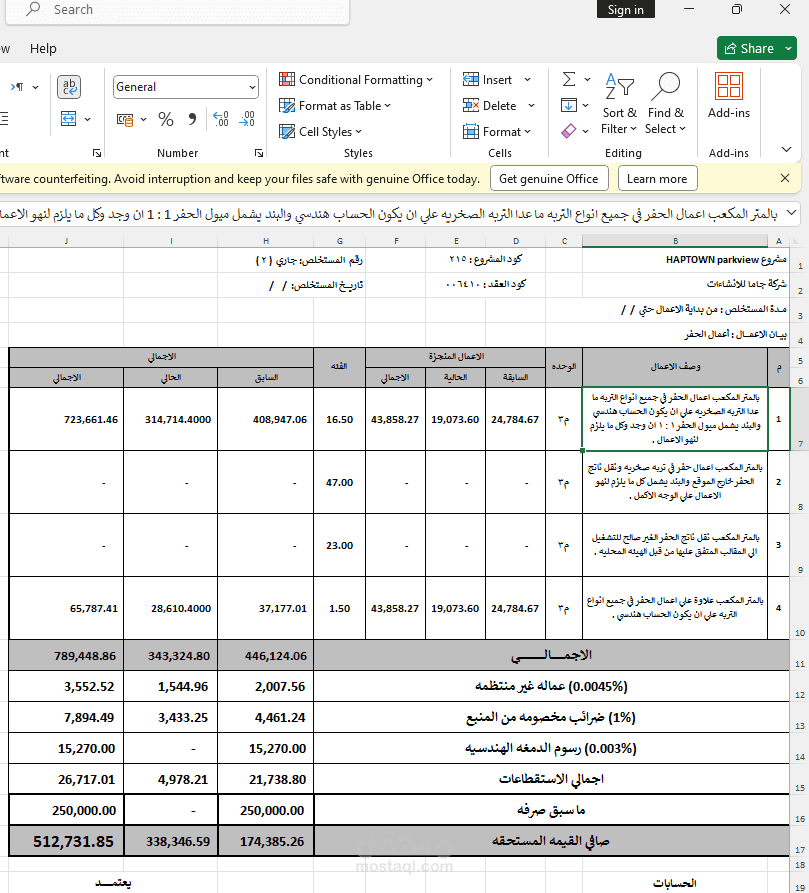Image resolution: width=809 pixels, height=893 pixels.
Task: Apply Percent Style number formatting
Action: click(164, 118)
